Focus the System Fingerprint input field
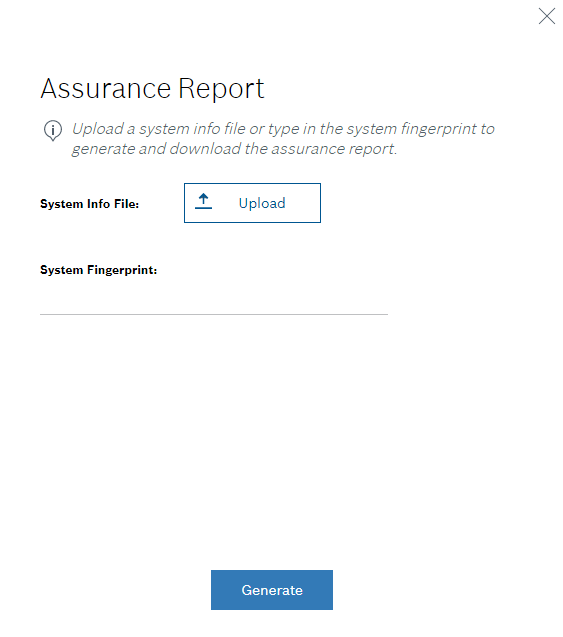The height and width of the screenshot is (637, 563). pos(214,301)
